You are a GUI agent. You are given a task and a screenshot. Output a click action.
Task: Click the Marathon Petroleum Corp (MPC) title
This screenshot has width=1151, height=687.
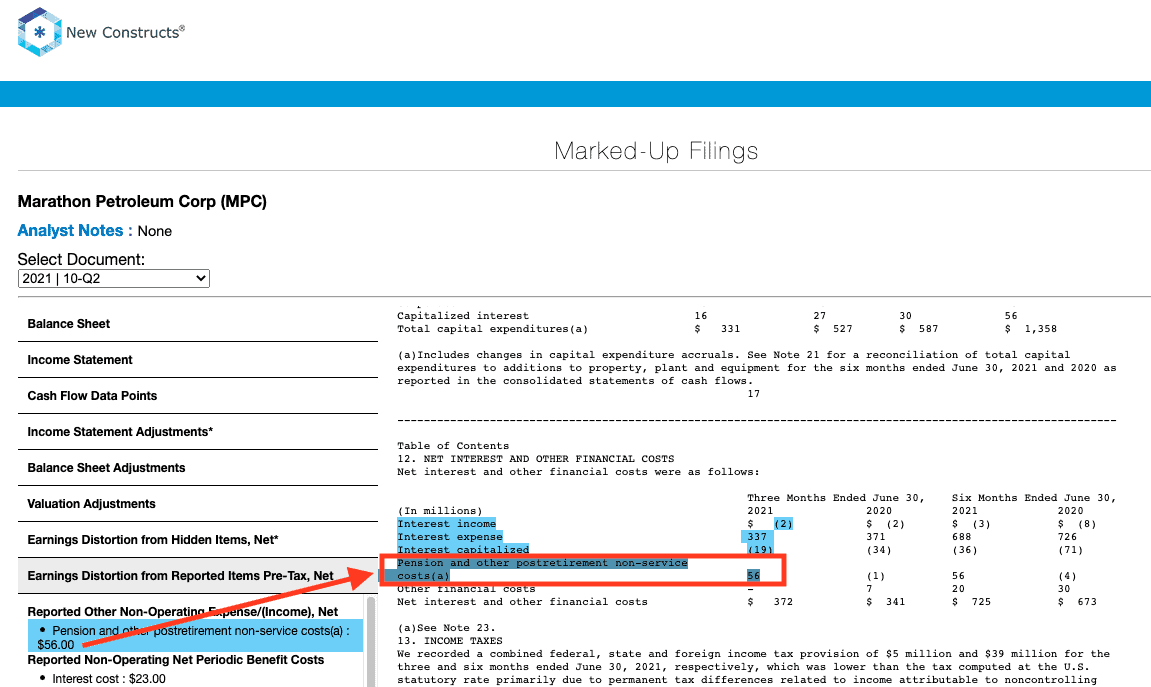(142, 202)
